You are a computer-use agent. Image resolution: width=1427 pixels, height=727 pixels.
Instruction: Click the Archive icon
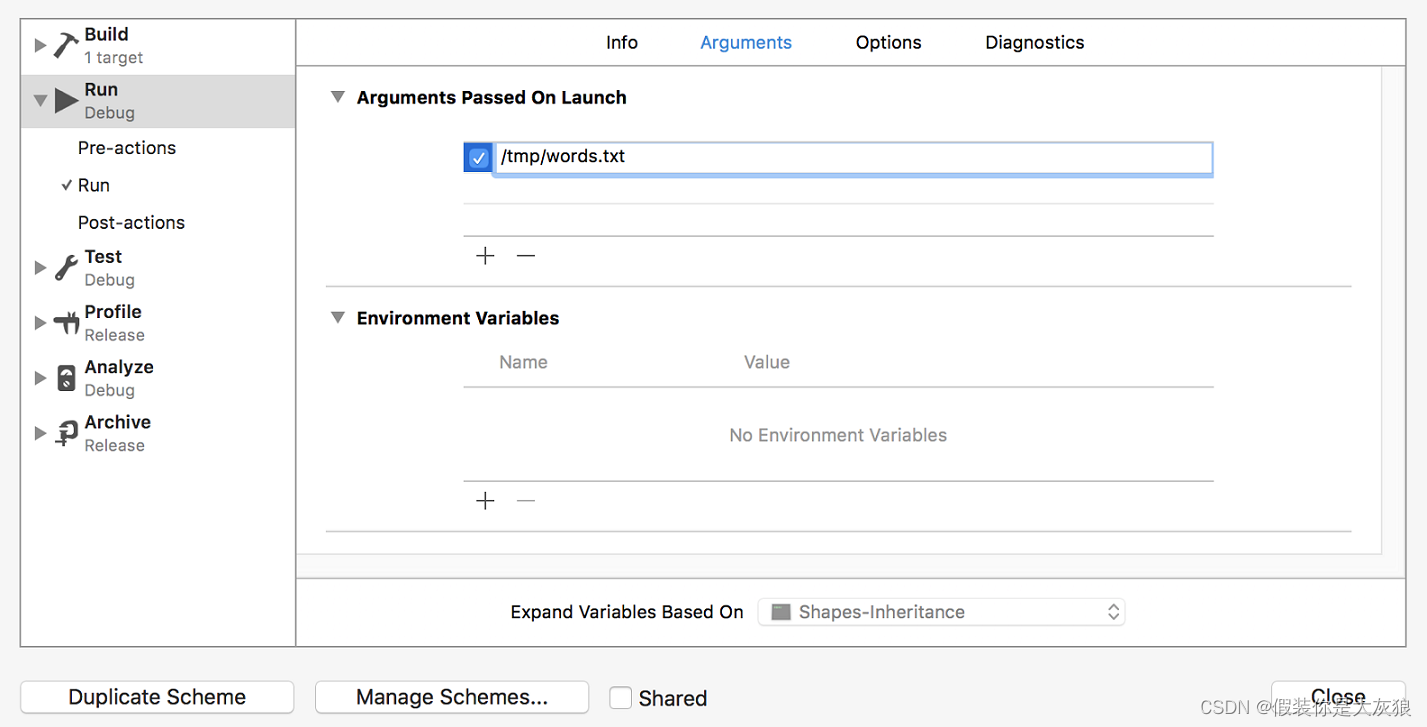66,433
